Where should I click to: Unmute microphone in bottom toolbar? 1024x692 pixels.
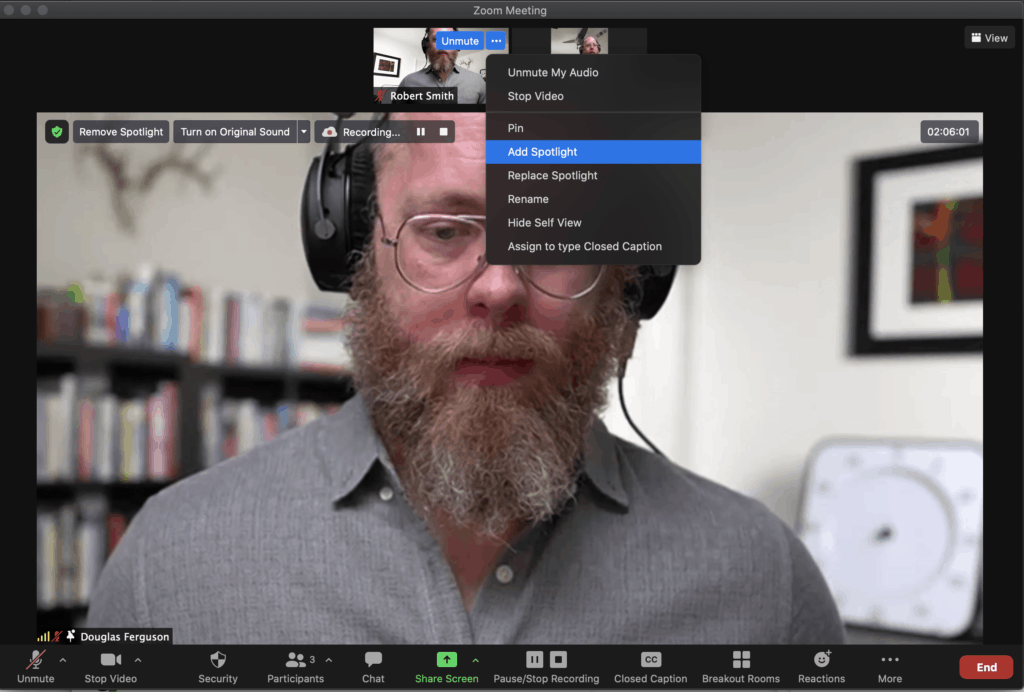tap(35, 660)
